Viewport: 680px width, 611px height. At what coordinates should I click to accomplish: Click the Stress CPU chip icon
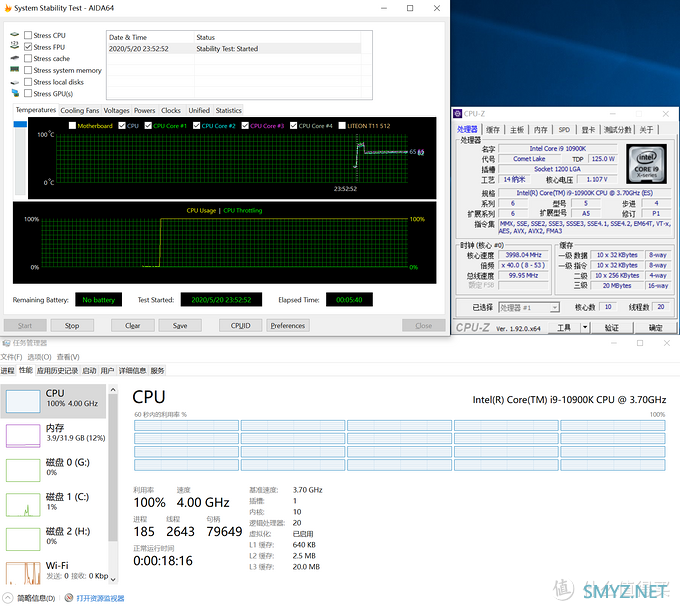(15, 35)
